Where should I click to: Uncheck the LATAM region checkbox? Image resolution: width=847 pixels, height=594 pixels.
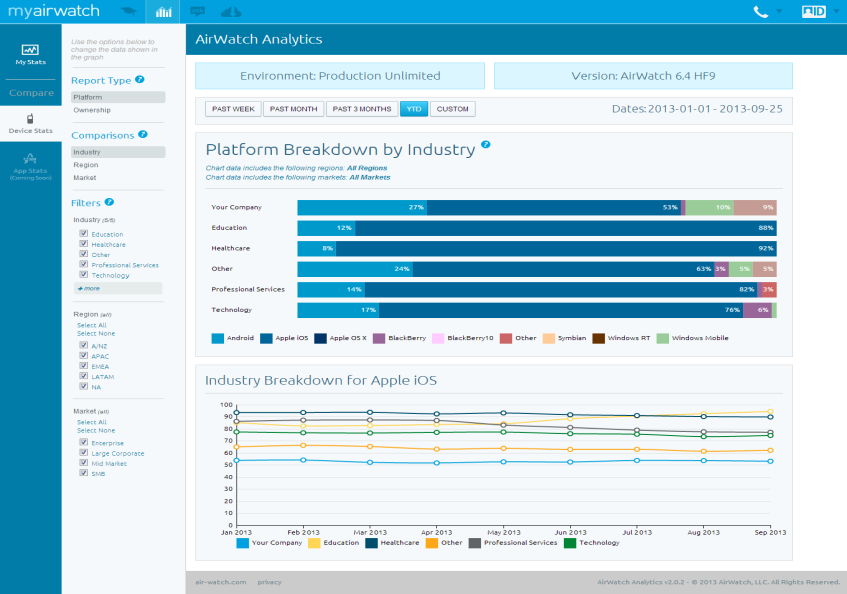[84, 376]
